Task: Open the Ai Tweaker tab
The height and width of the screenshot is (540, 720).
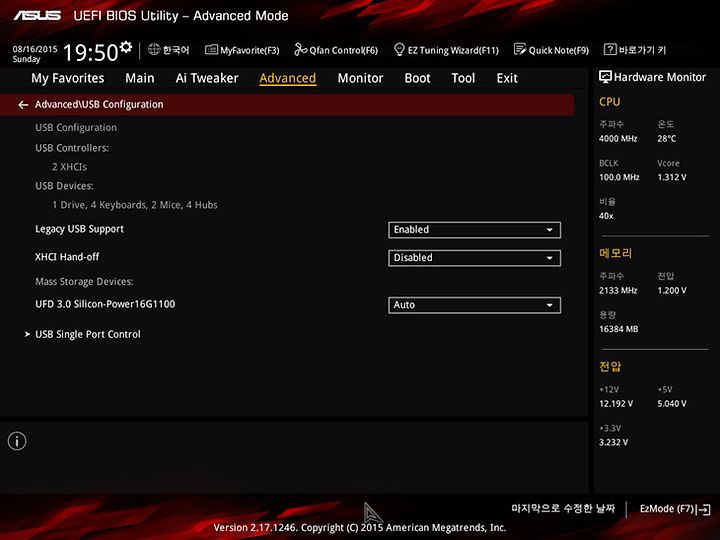Action: click(x=207, y=78)
